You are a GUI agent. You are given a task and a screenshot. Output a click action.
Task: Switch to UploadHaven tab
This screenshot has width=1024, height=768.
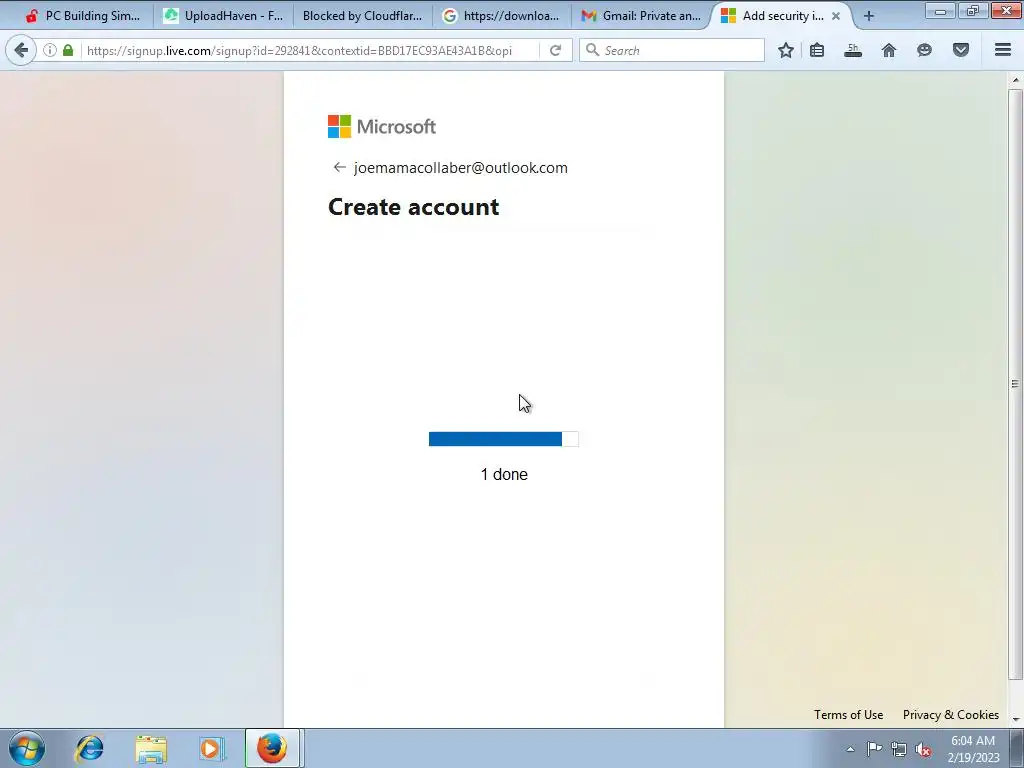pyautogui.click(x=223, y=16)
